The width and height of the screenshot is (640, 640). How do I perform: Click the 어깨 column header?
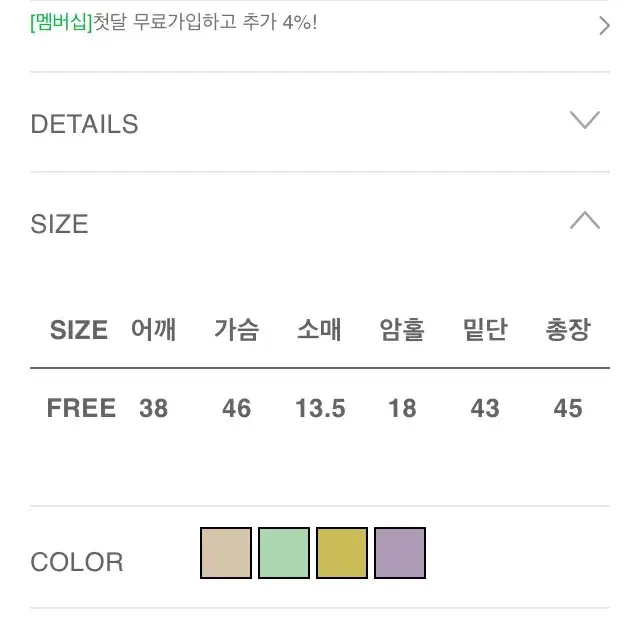click(153, 329)
